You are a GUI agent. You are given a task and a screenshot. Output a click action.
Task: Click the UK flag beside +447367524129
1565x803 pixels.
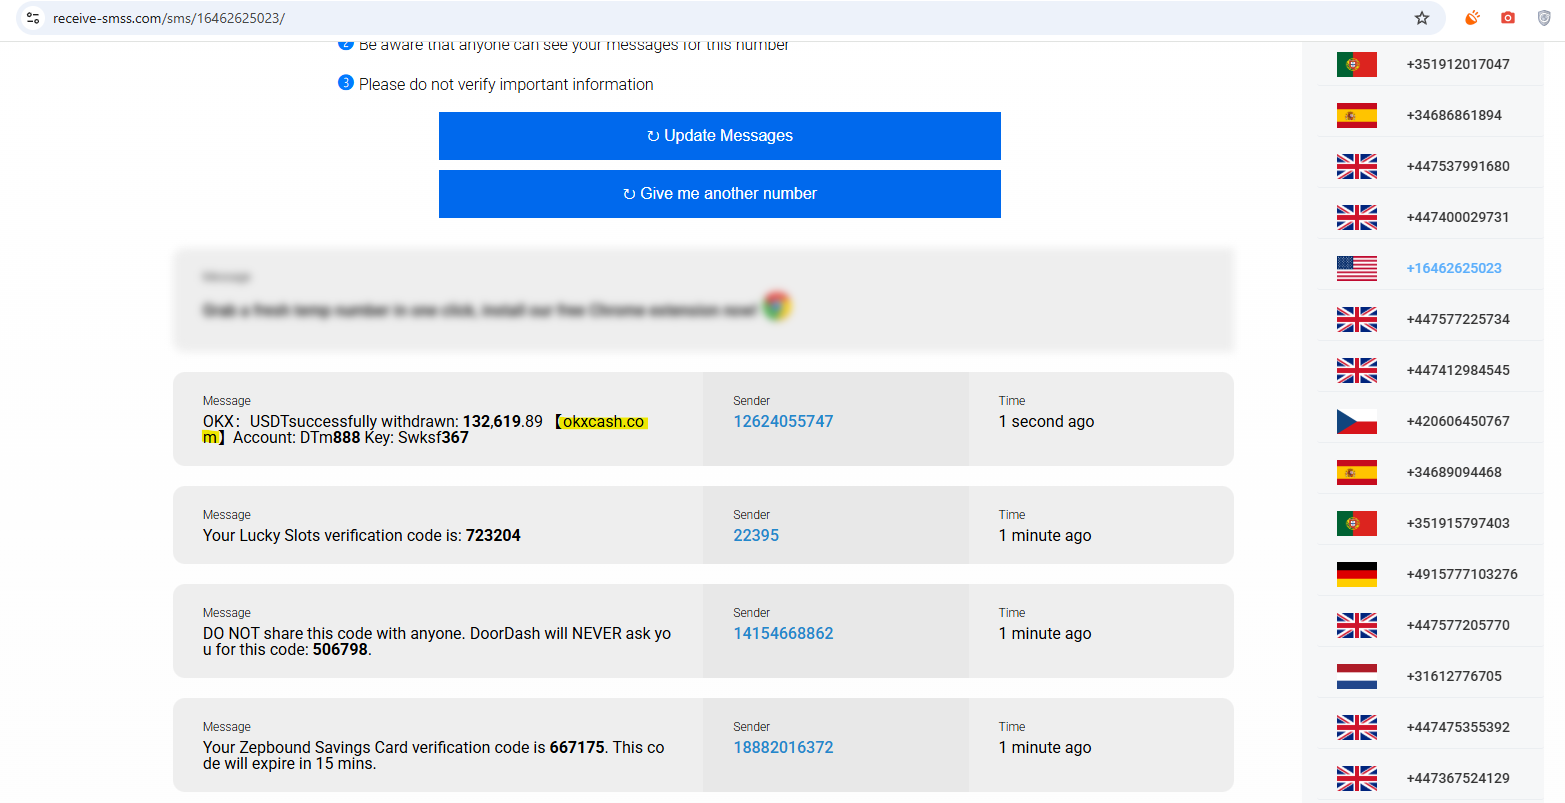point(1357,778)
